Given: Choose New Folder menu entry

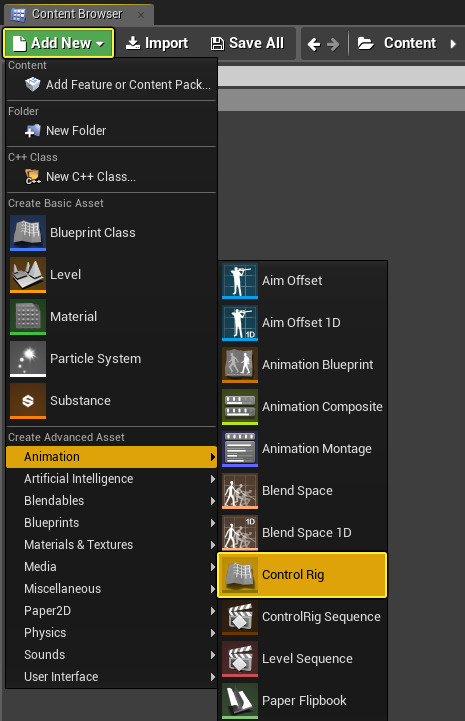Looking at the screenshot, I should [111, 131].
